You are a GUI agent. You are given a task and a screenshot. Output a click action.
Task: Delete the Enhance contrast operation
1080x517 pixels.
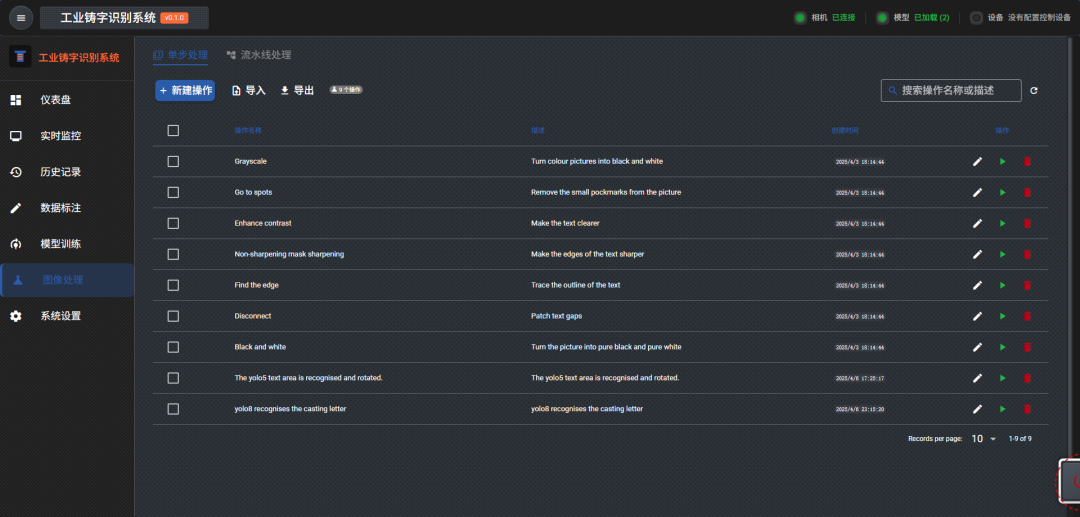(x=1027, y=223)
